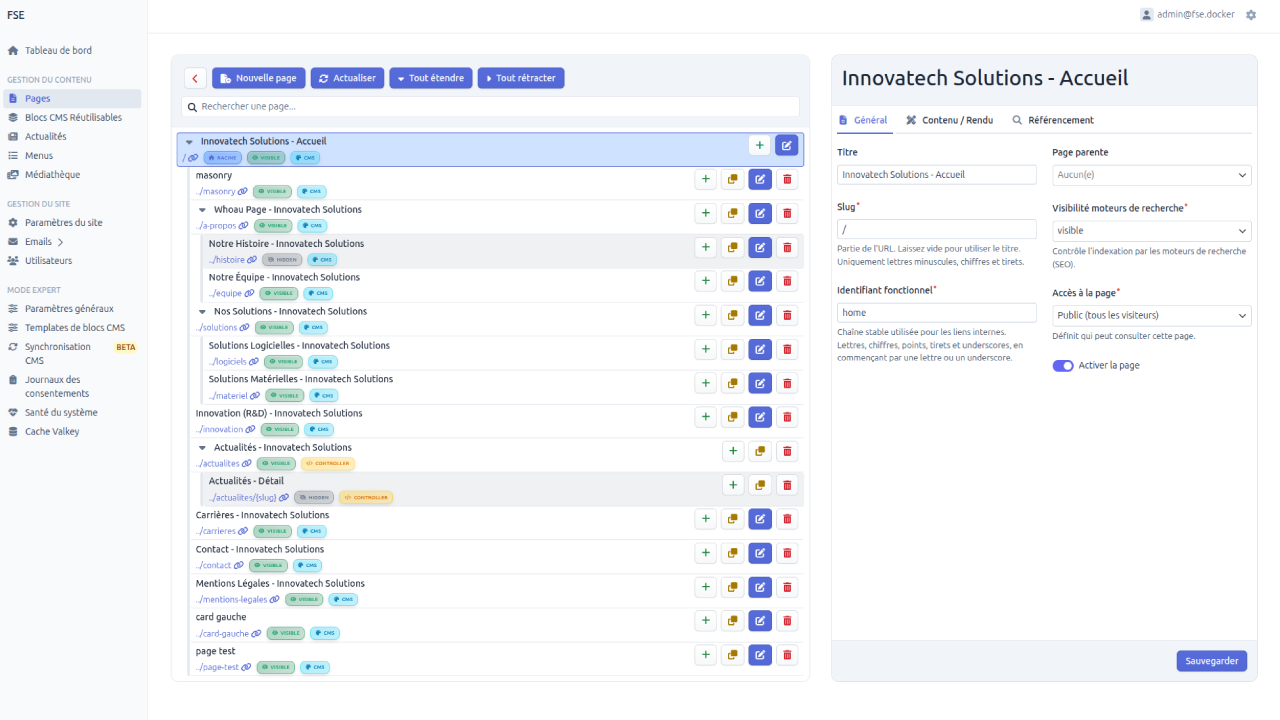Switch to the Référencement tab
The image size is (1280, 720).
(1053, 120)
